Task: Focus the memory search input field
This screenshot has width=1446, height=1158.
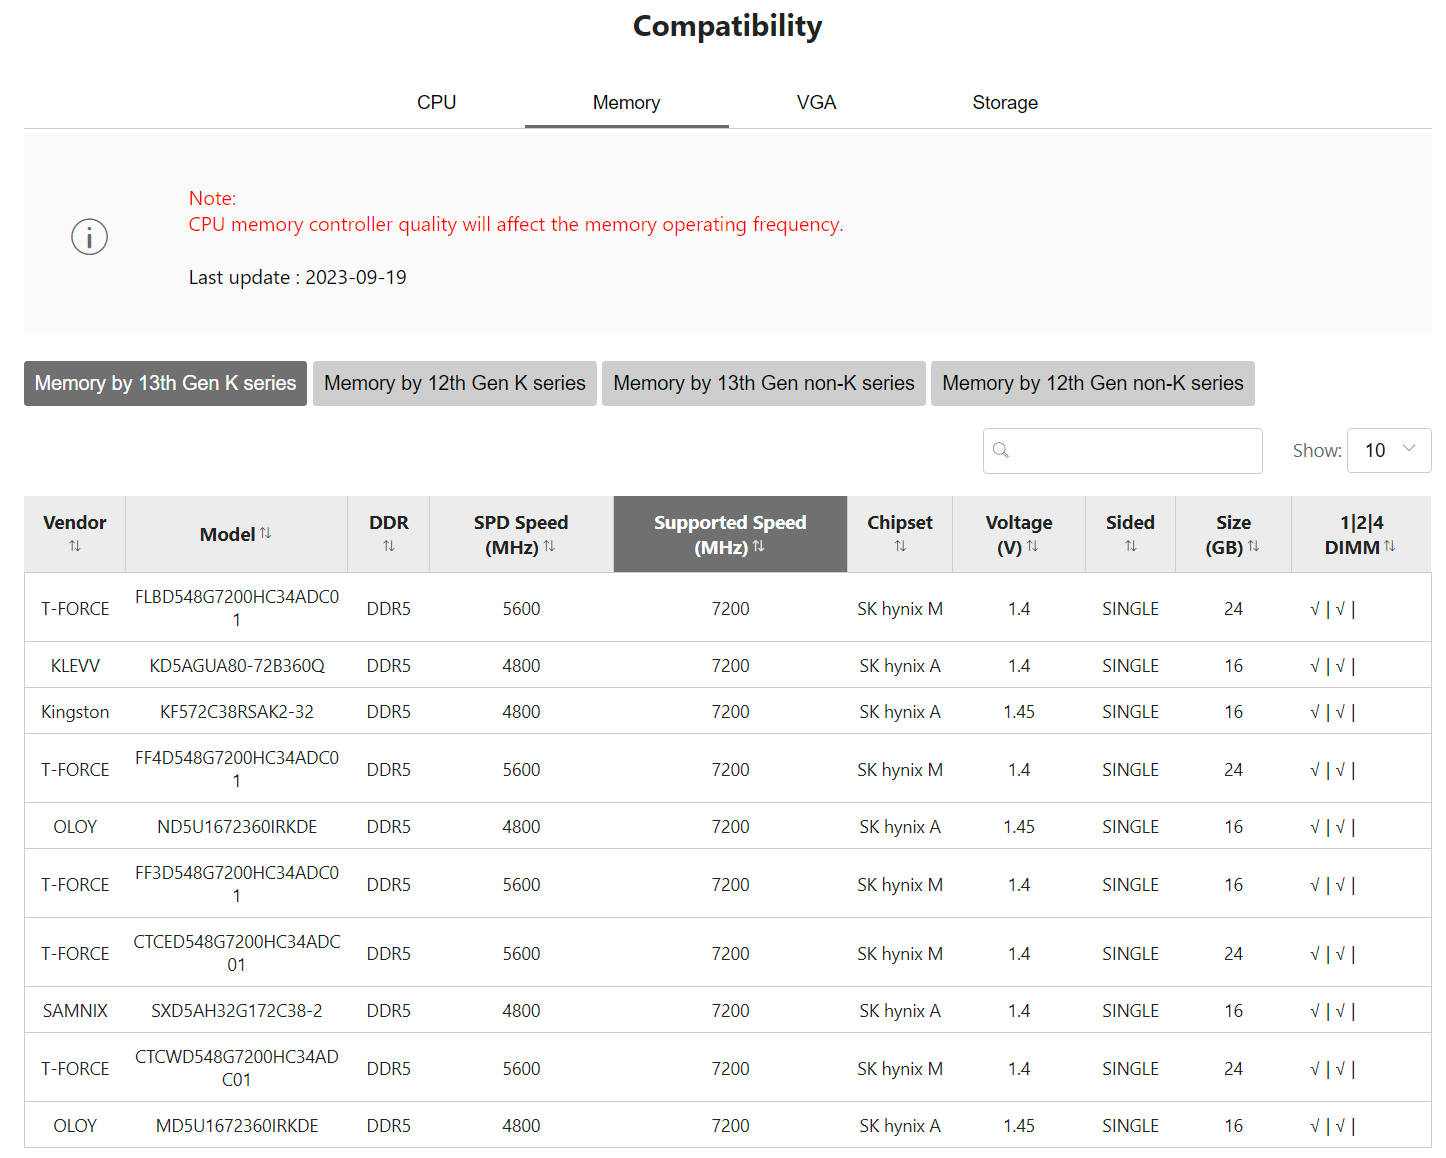Action: click(1122, 450)
